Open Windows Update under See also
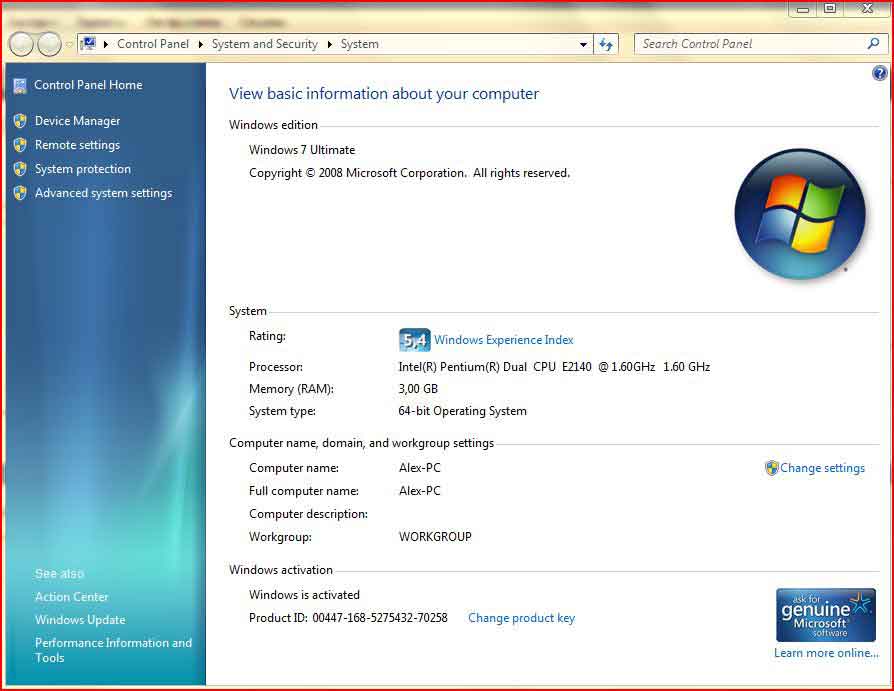The image size is (894, 691). pyautogui.click(x=80, y=620)
